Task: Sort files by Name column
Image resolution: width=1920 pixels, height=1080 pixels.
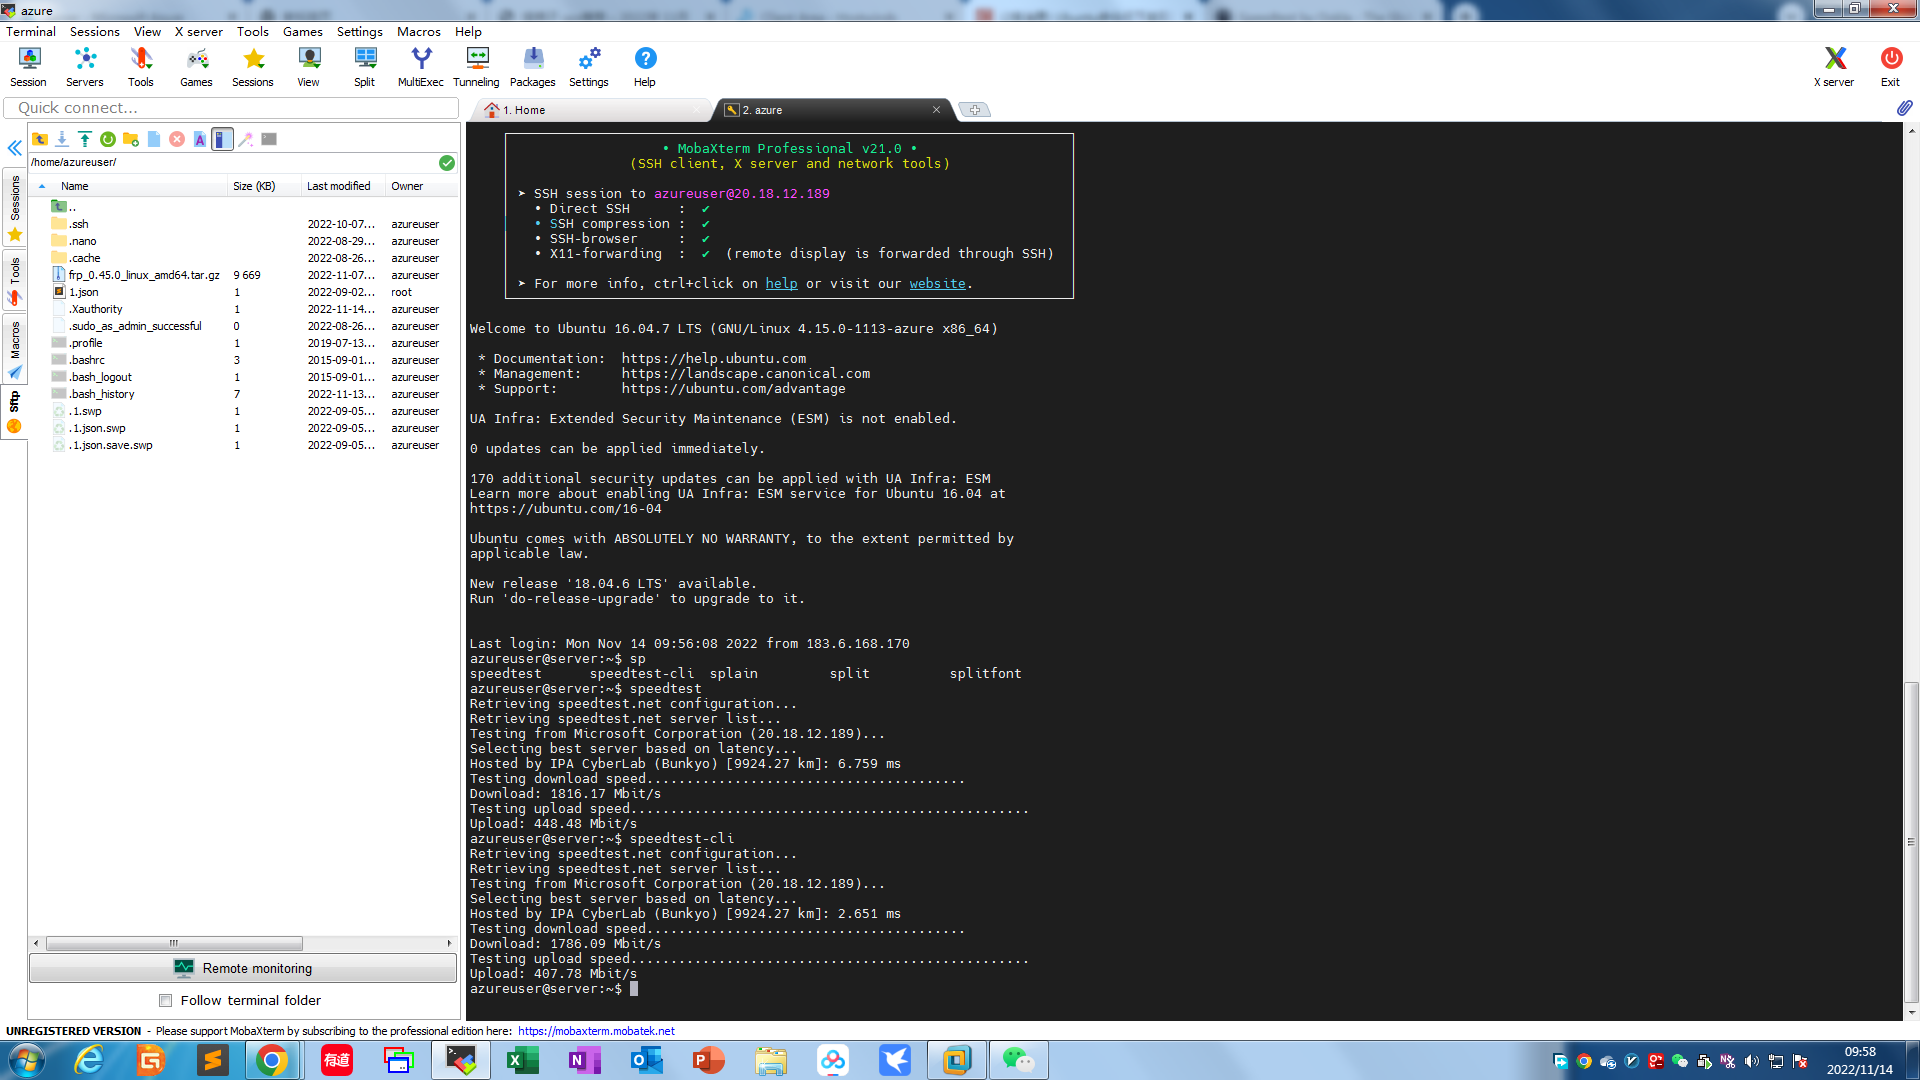Action: 75,186
